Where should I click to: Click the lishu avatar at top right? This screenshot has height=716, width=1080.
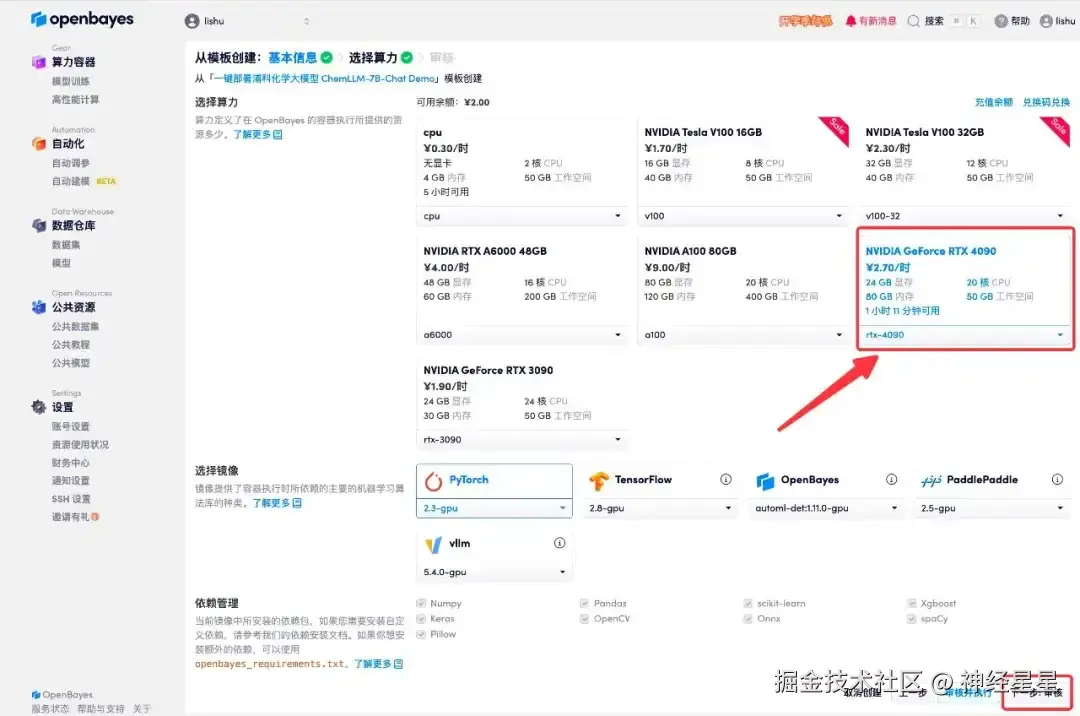(1046, 21)
